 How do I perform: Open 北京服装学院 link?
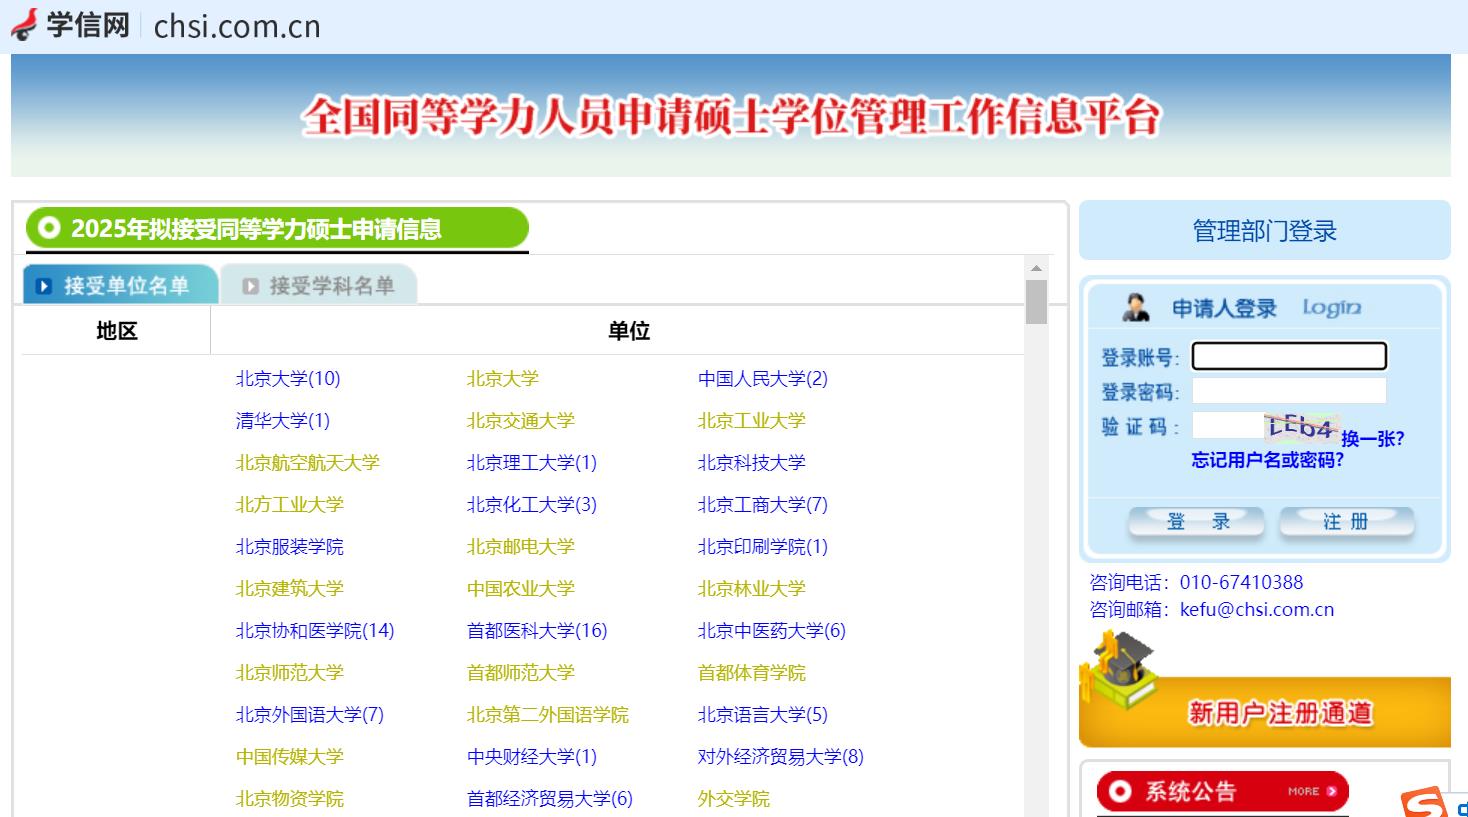pos(290,547)
